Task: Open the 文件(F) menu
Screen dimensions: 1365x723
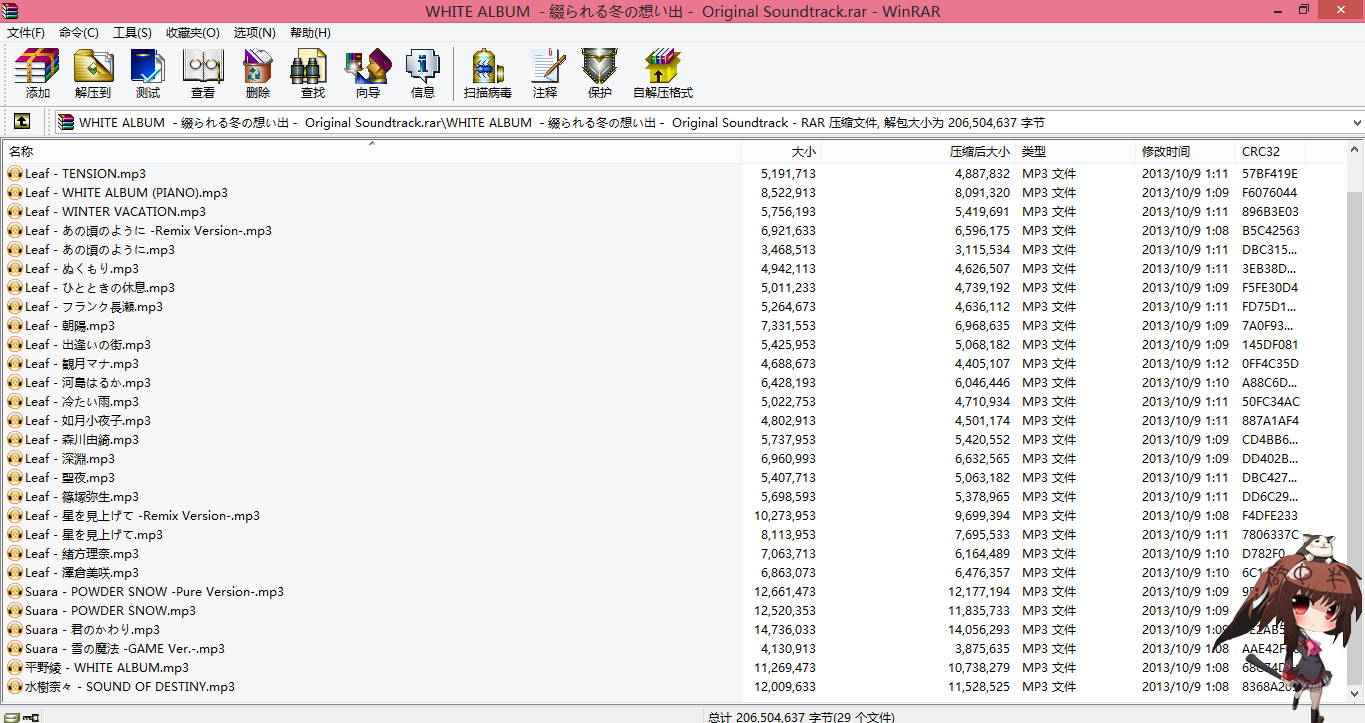Action: point(26,33)
